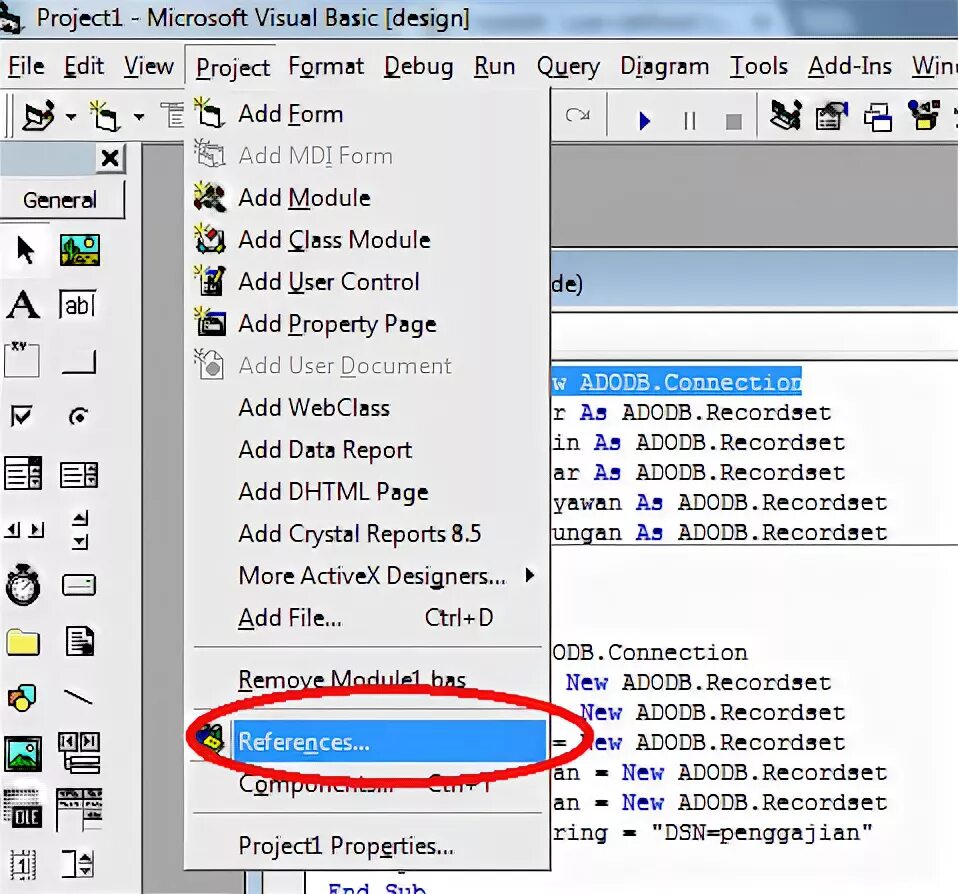The width and height of the screenshot is (958, 894).
Task: Click the End stop button
Action: tap(734, 121)
